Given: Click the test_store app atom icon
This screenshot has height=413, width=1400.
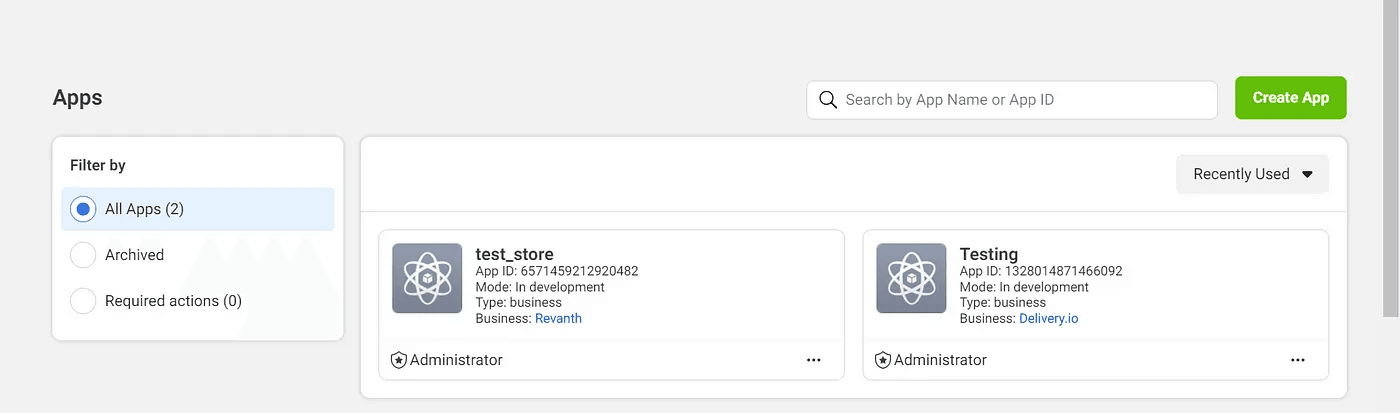Looking at the screenshot, I should (x=427, y=278).
